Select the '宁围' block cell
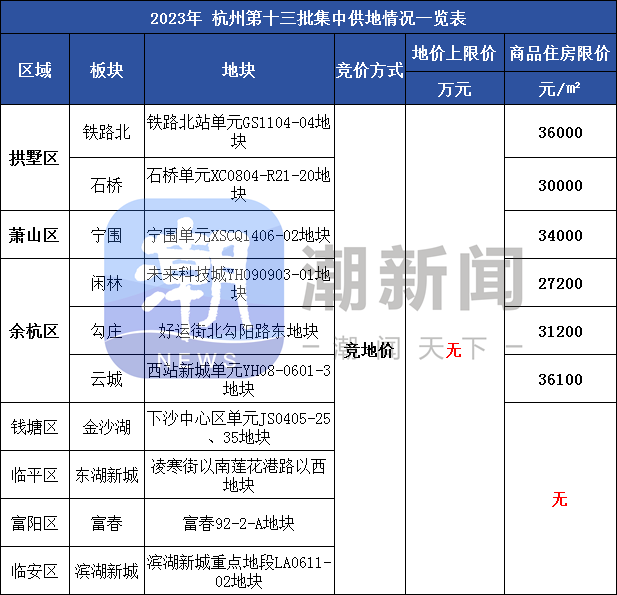The image size is (617, 595). (x=107, y=235)
